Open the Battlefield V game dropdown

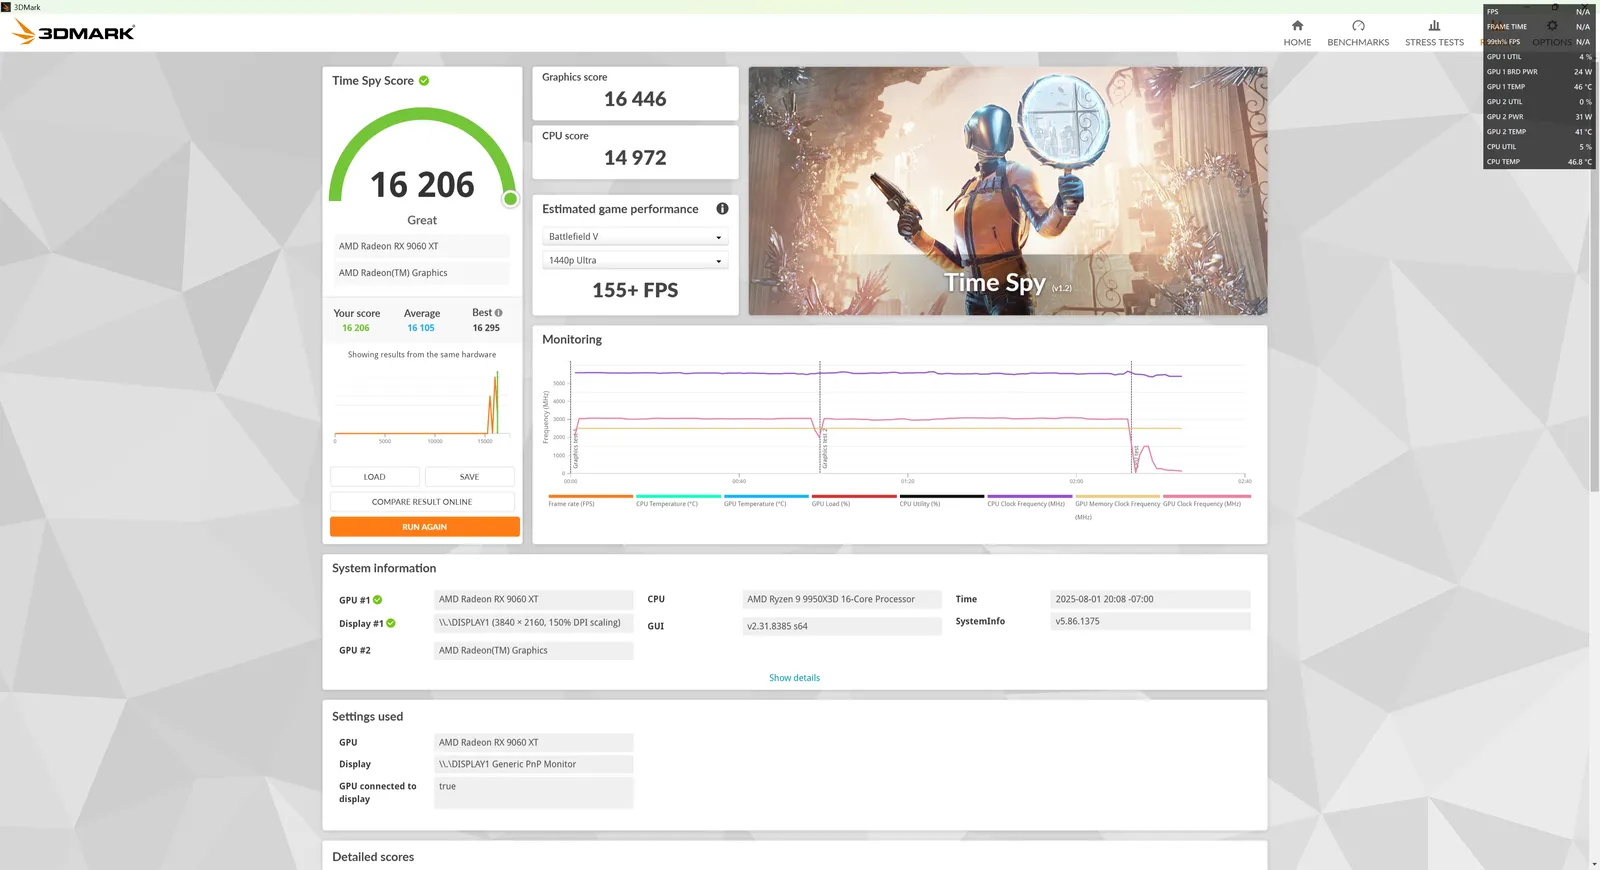tap(635, 237)
